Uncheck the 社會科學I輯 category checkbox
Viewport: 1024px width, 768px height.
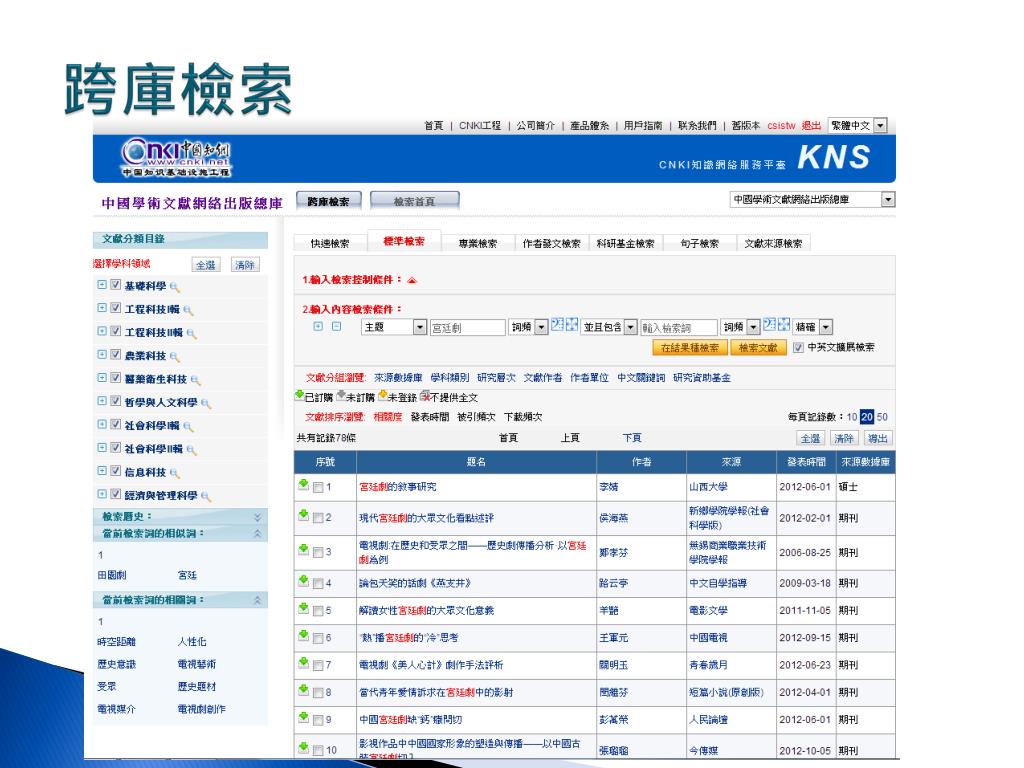(x=116, y=424)
